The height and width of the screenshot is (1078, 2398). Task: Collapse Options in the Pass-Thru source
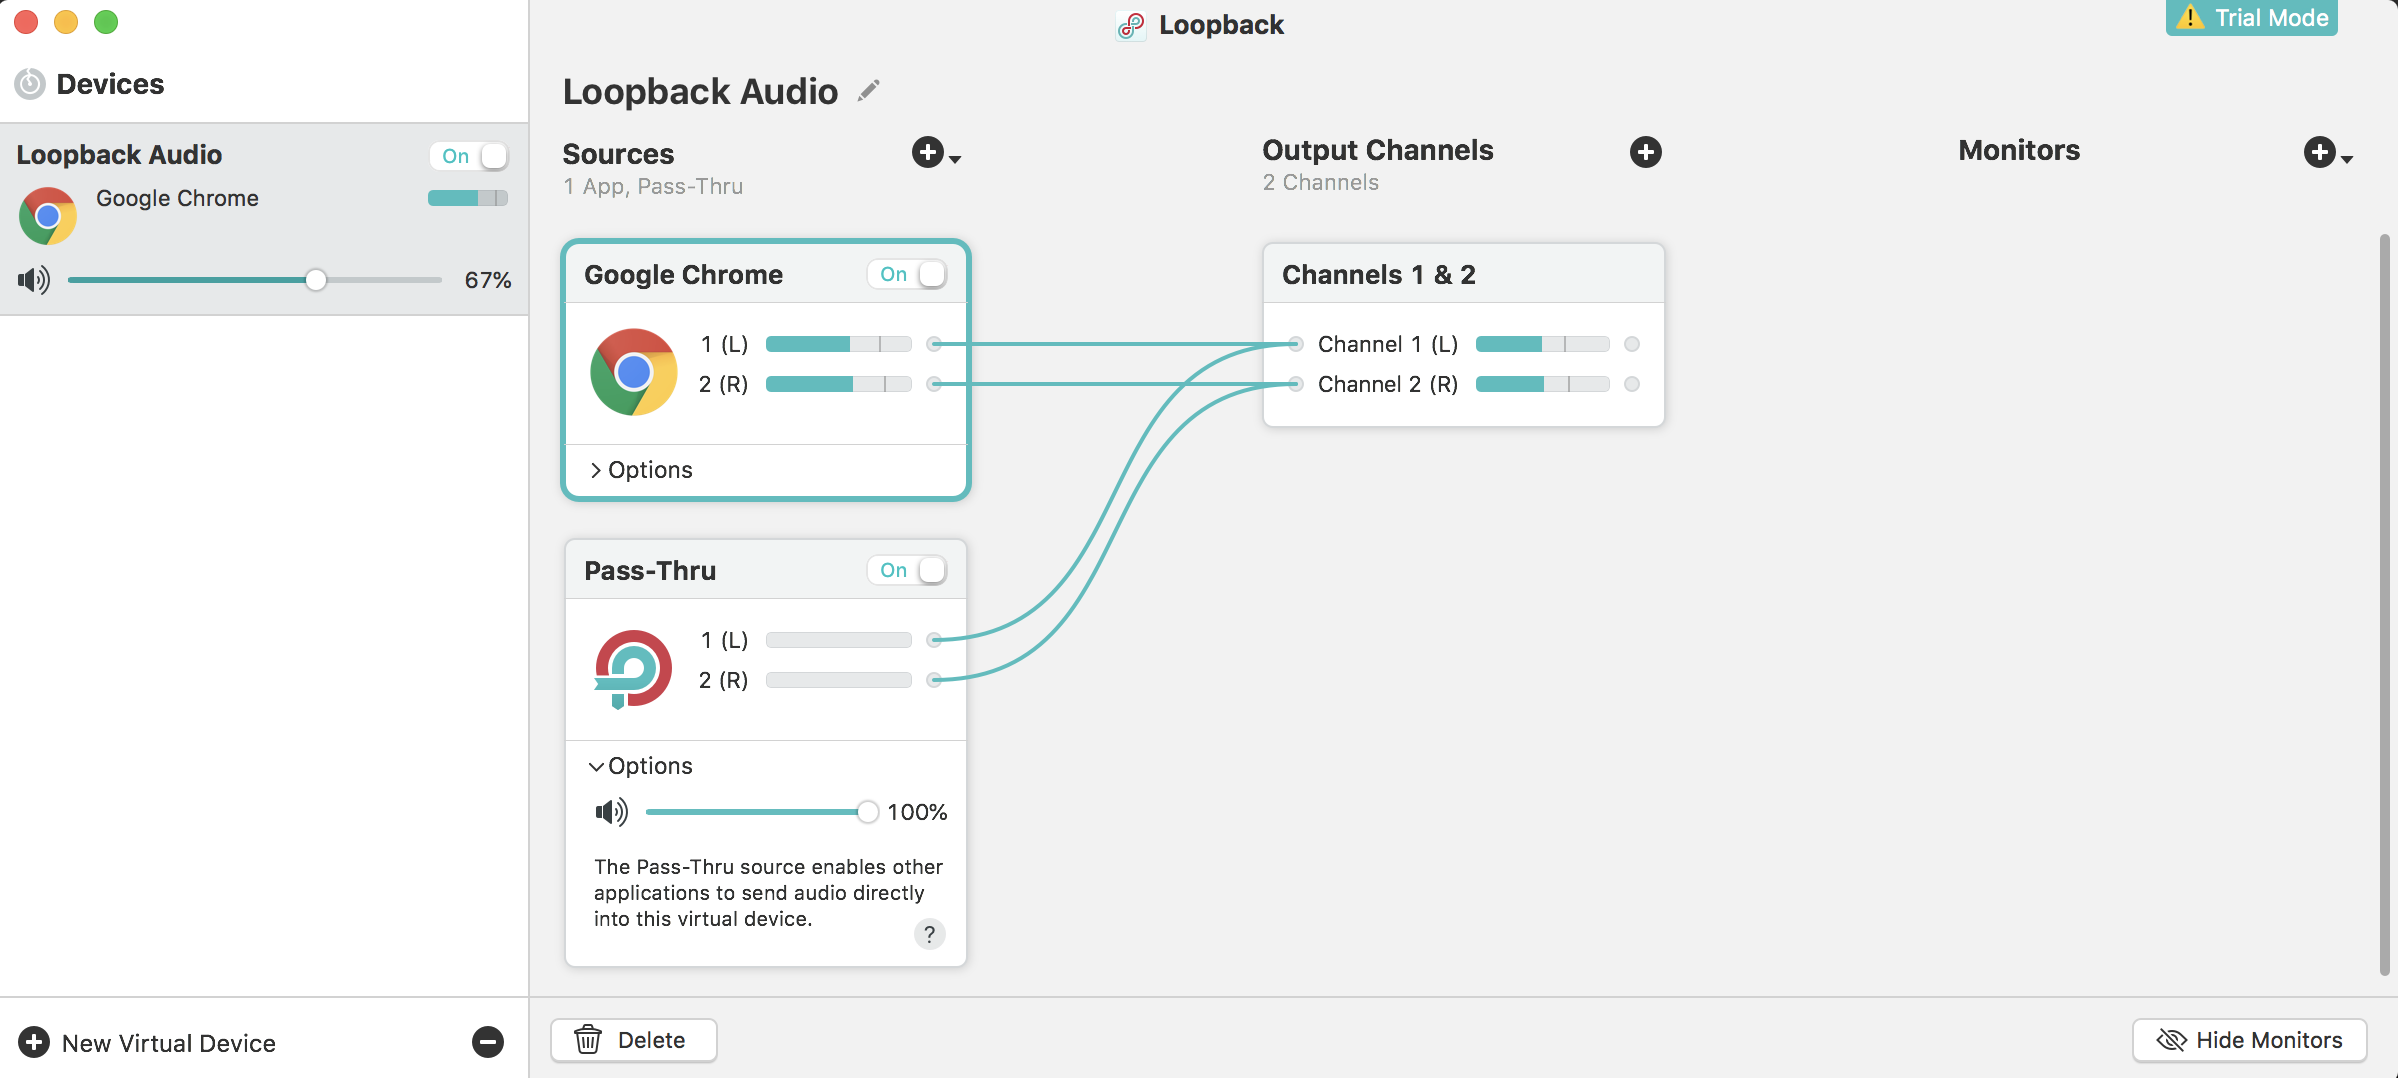[641, 766]
